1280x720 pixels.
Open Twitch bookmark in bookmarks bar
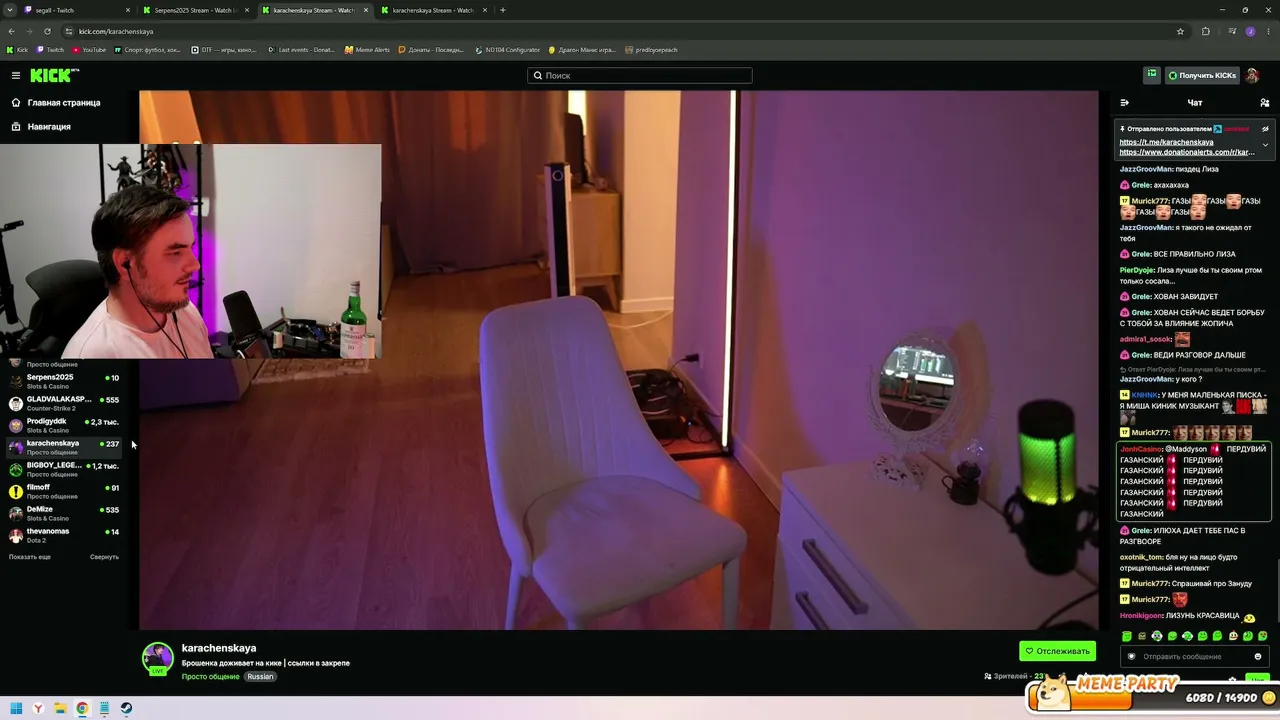click(50, 50)
